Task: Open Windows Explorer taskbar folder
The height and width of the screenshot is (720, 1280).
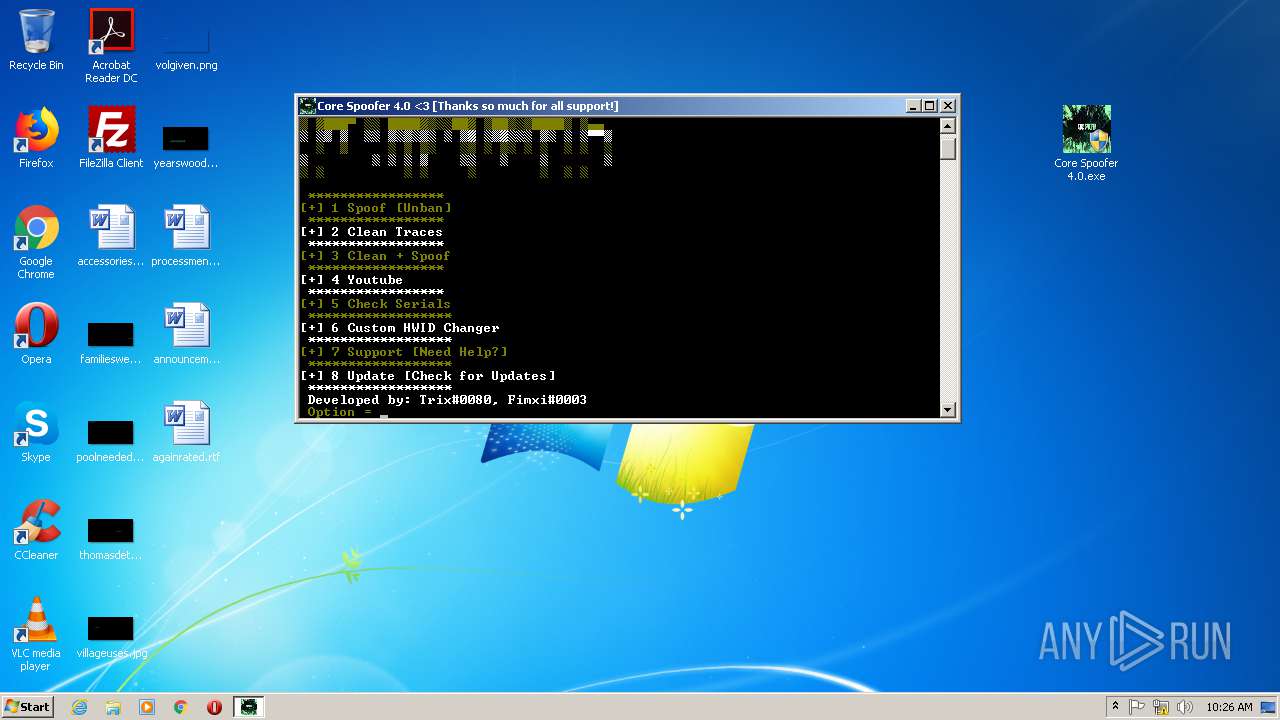Action: 113,707
